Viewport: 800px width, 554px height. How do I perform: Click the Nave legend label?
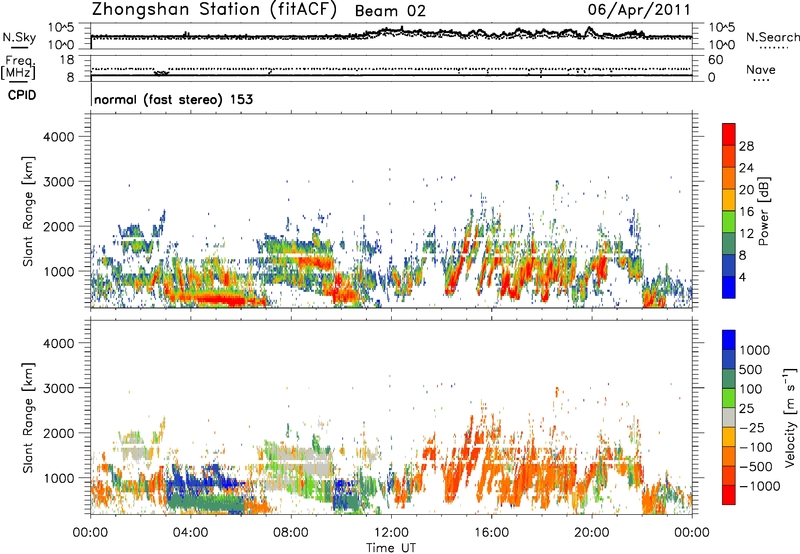coord(761,70)
